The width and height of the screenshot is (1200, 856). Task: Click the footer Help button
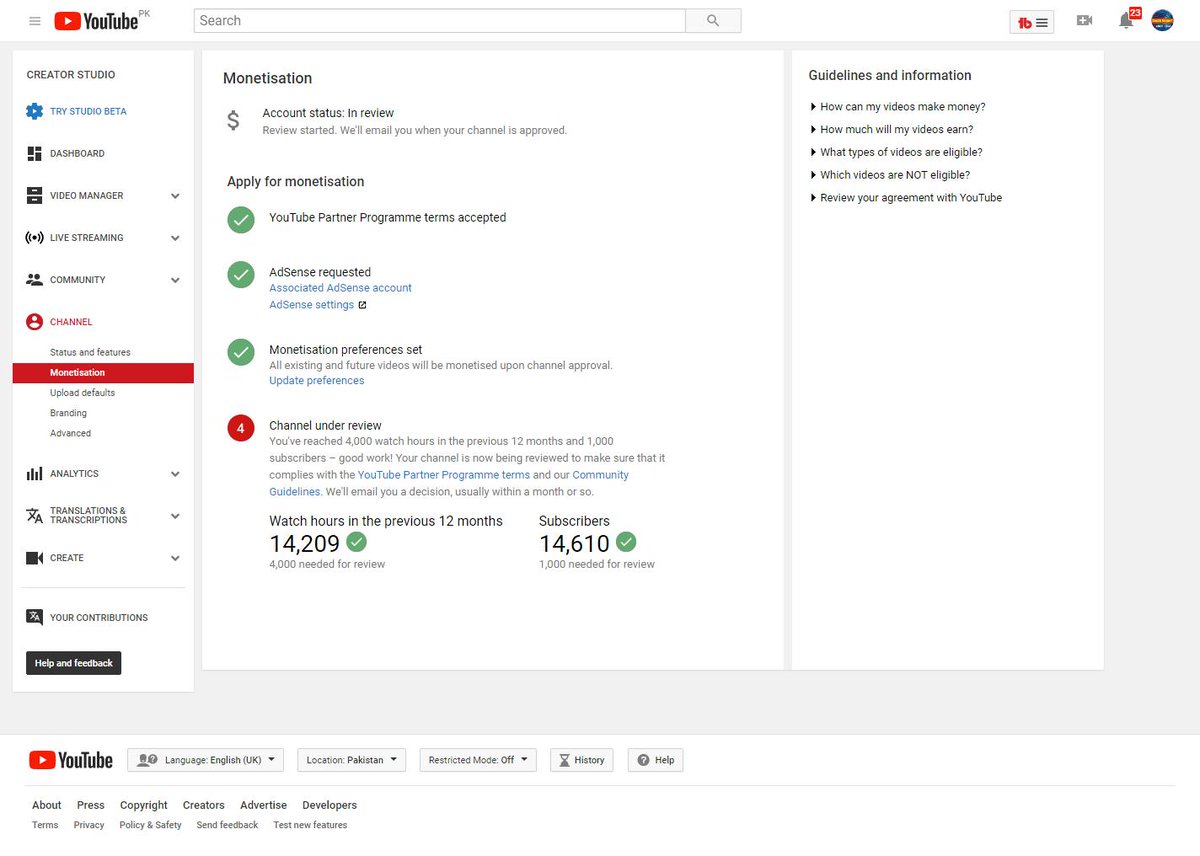click(x=656, y=760)
